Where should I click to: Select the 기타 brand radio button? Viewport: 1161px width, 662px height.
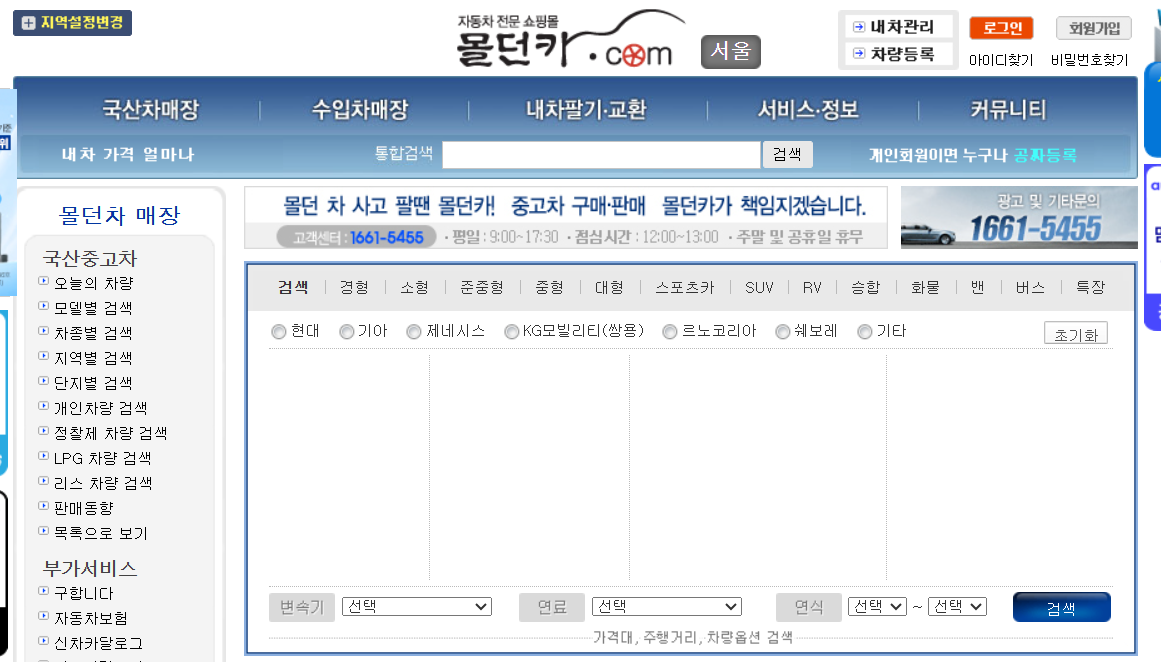pos(864,332)
